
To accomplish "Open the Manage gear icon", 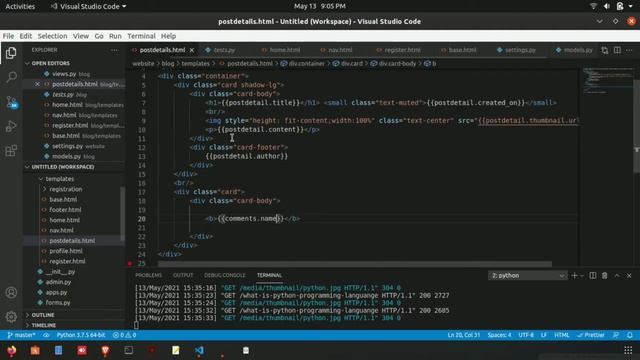I will point(11,316).
